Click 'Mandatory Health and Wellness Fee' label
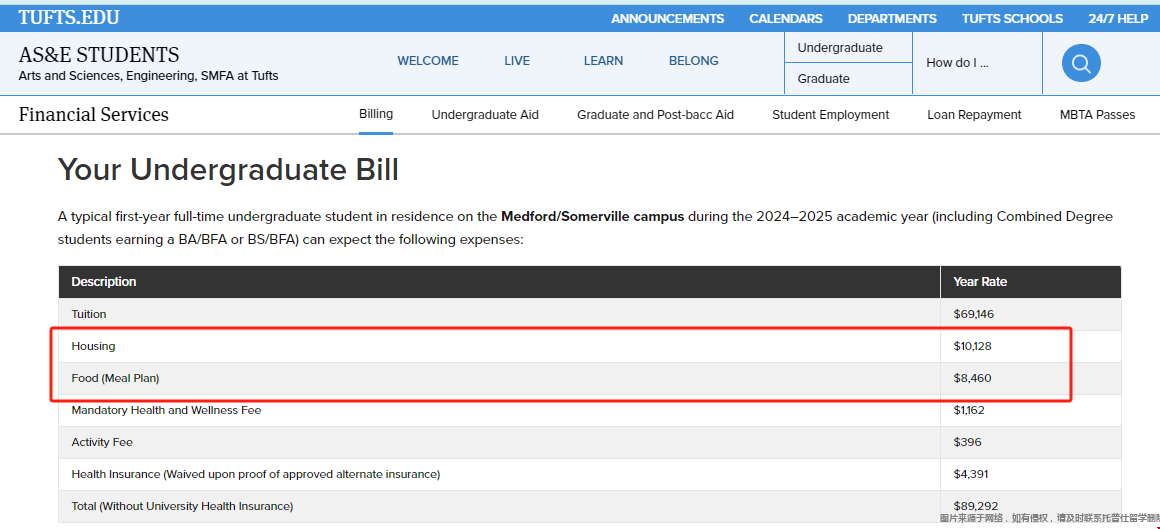Viewport: 1160px width, 529px height. [x=166, y=410]
